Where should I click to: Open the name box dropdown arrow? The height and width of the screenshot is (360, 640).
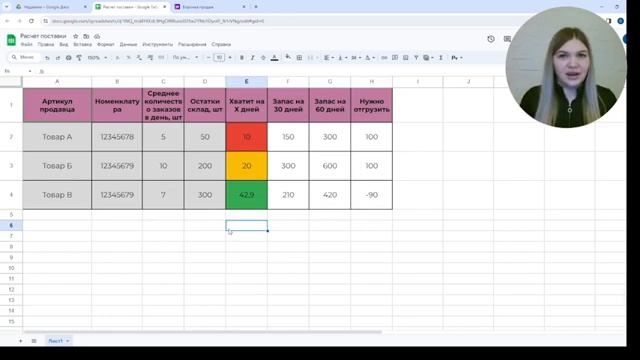[x=30, y=71]
